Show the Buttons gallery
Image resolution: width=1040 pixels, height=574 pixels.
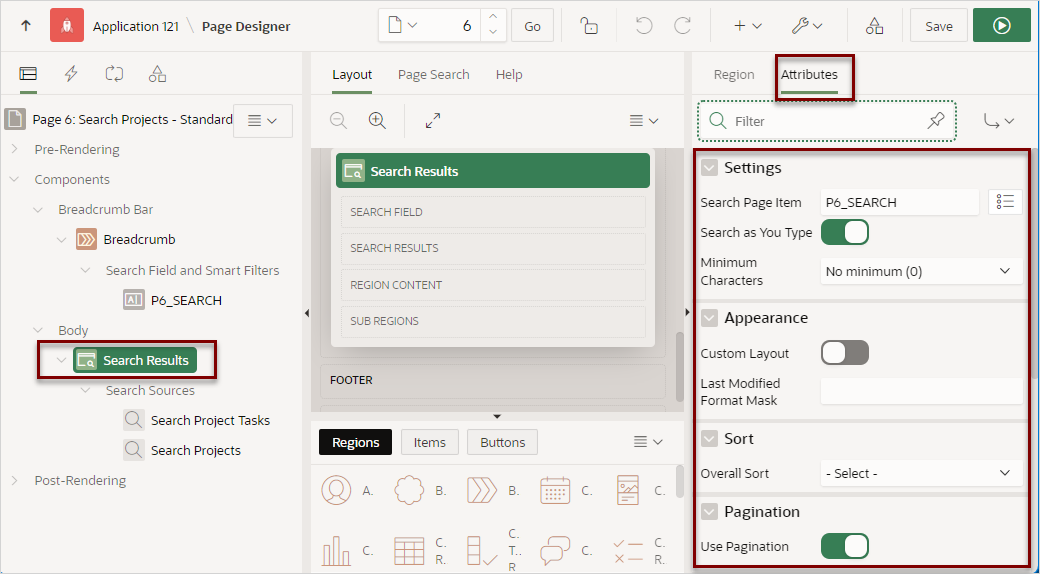coord(503,442)
